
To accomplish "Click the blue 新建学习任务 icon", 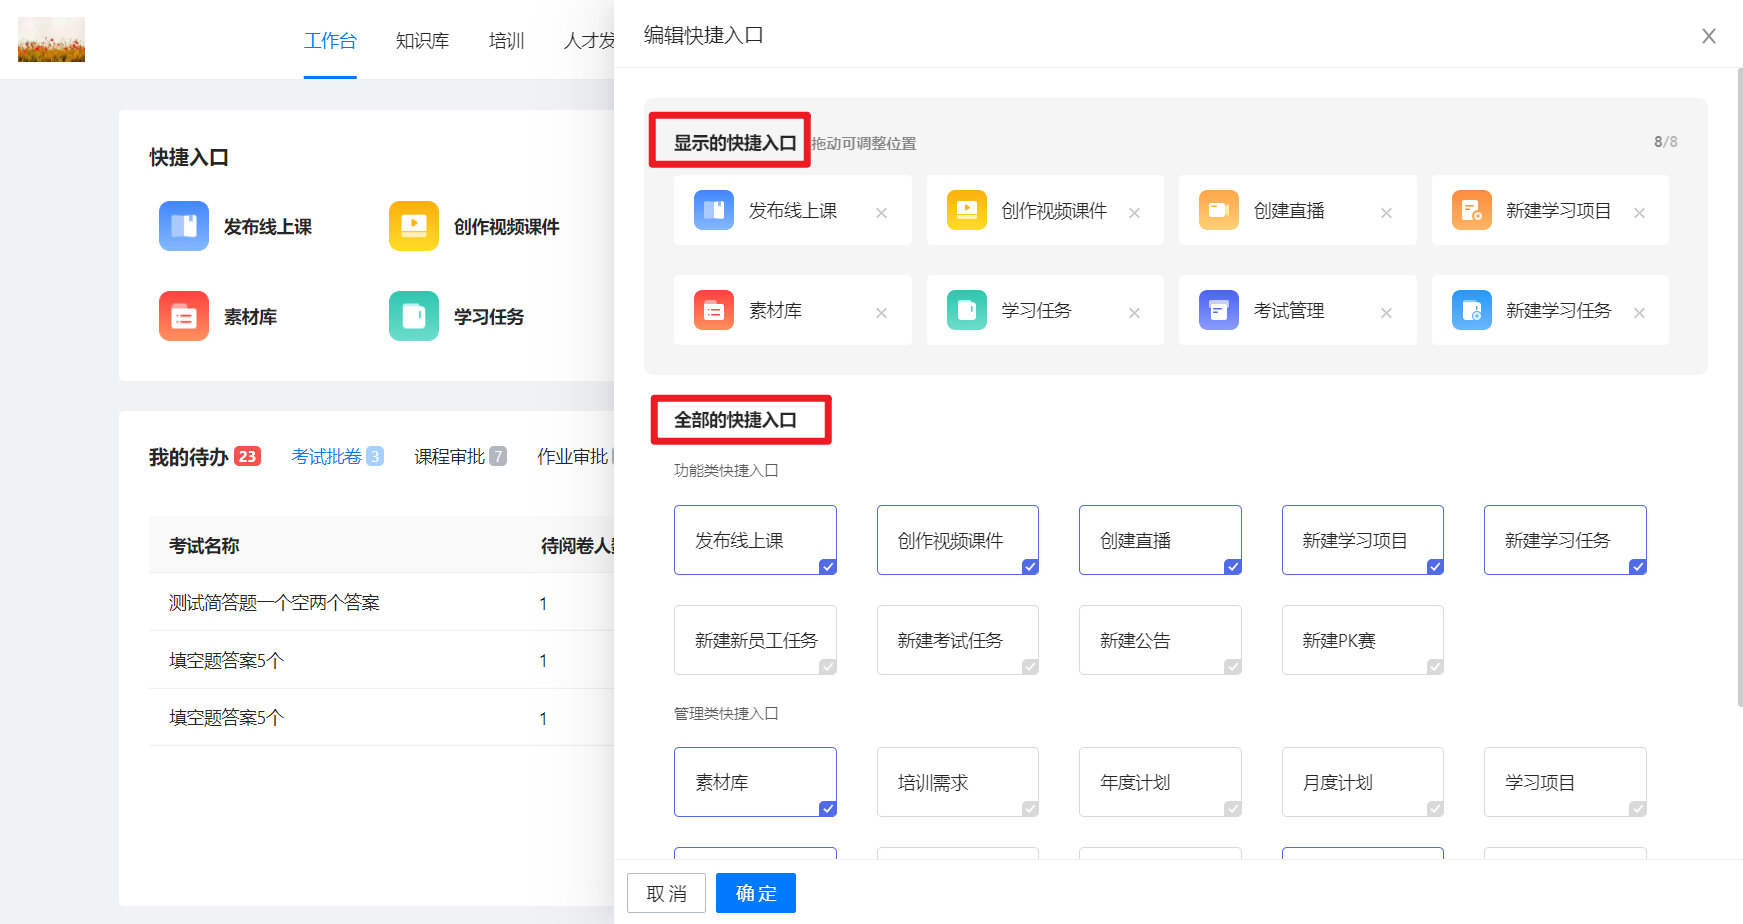I will (1471, 310).
